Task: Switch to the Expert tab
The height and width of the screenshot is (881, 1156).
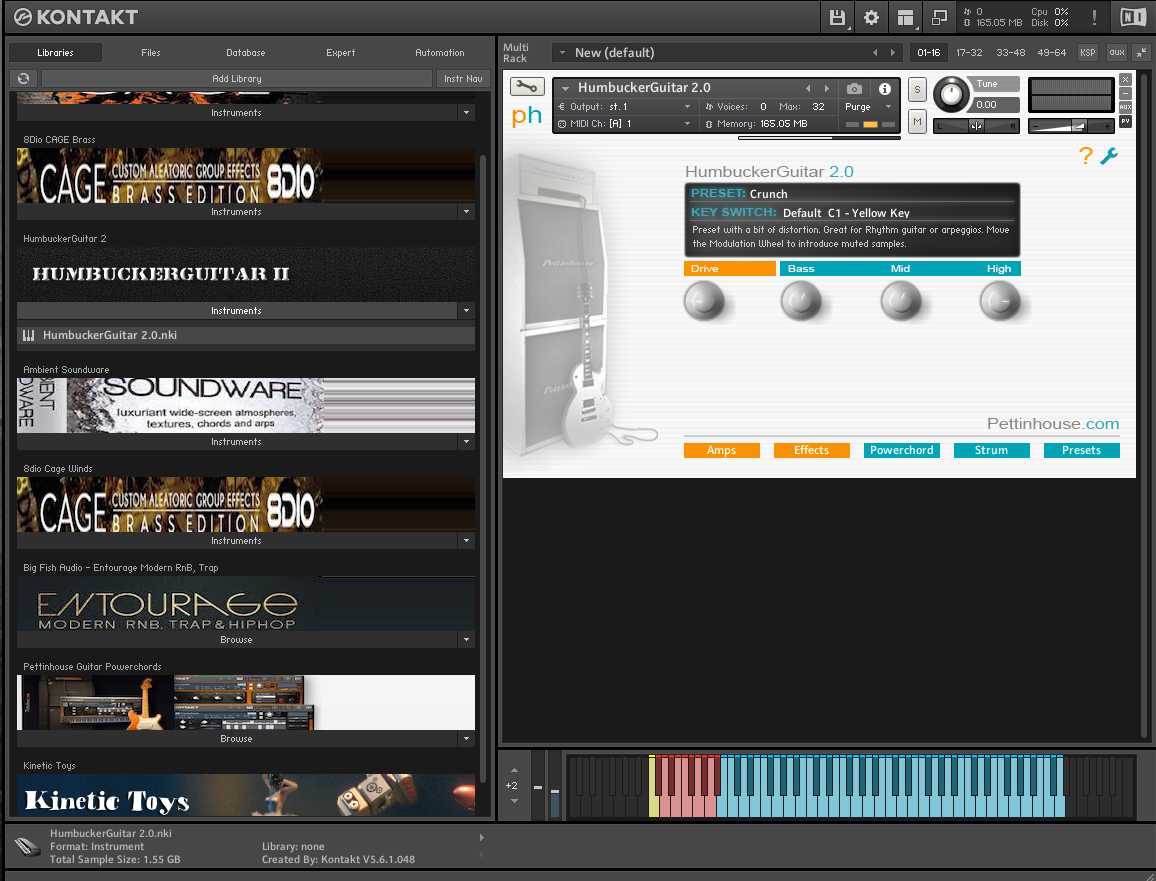Action: pos(341,52)
